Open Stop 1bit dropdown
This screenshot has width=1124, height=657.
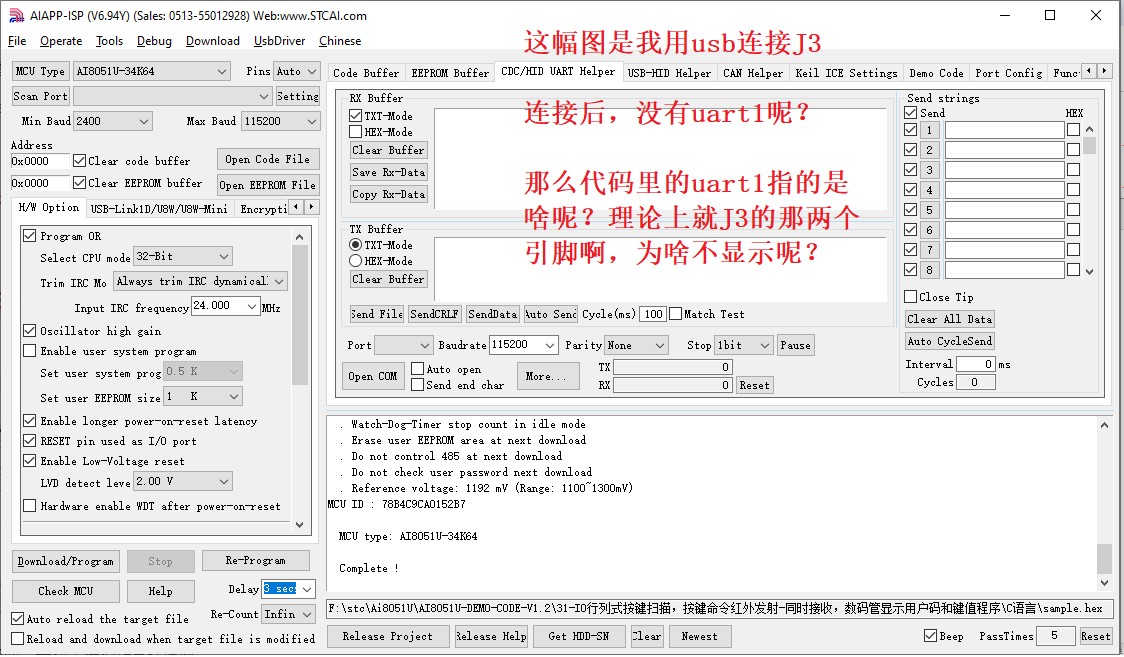(744, 345)
